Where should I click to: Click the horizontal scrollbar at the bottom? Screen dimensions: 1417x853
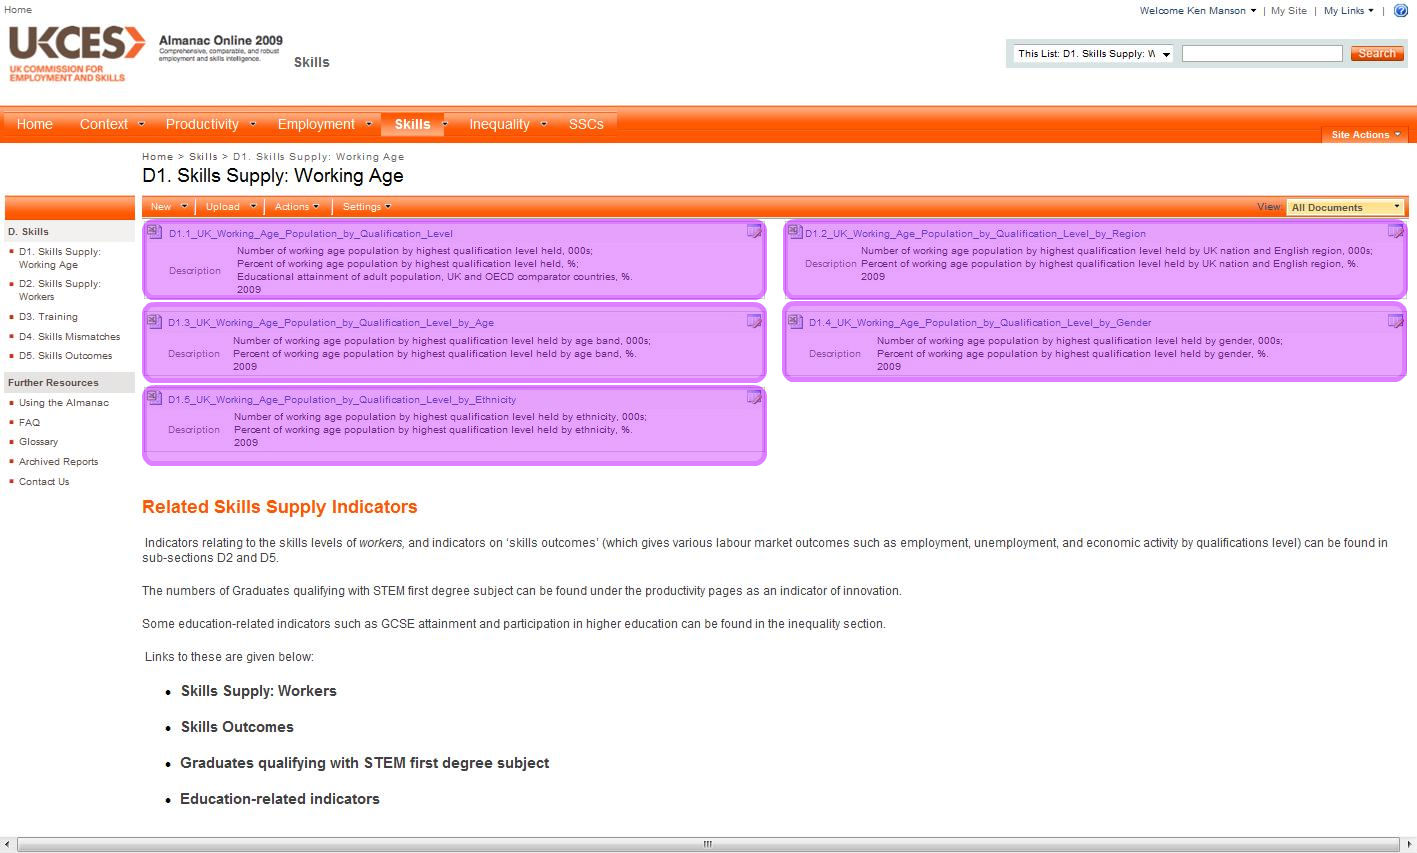(708, 844)
